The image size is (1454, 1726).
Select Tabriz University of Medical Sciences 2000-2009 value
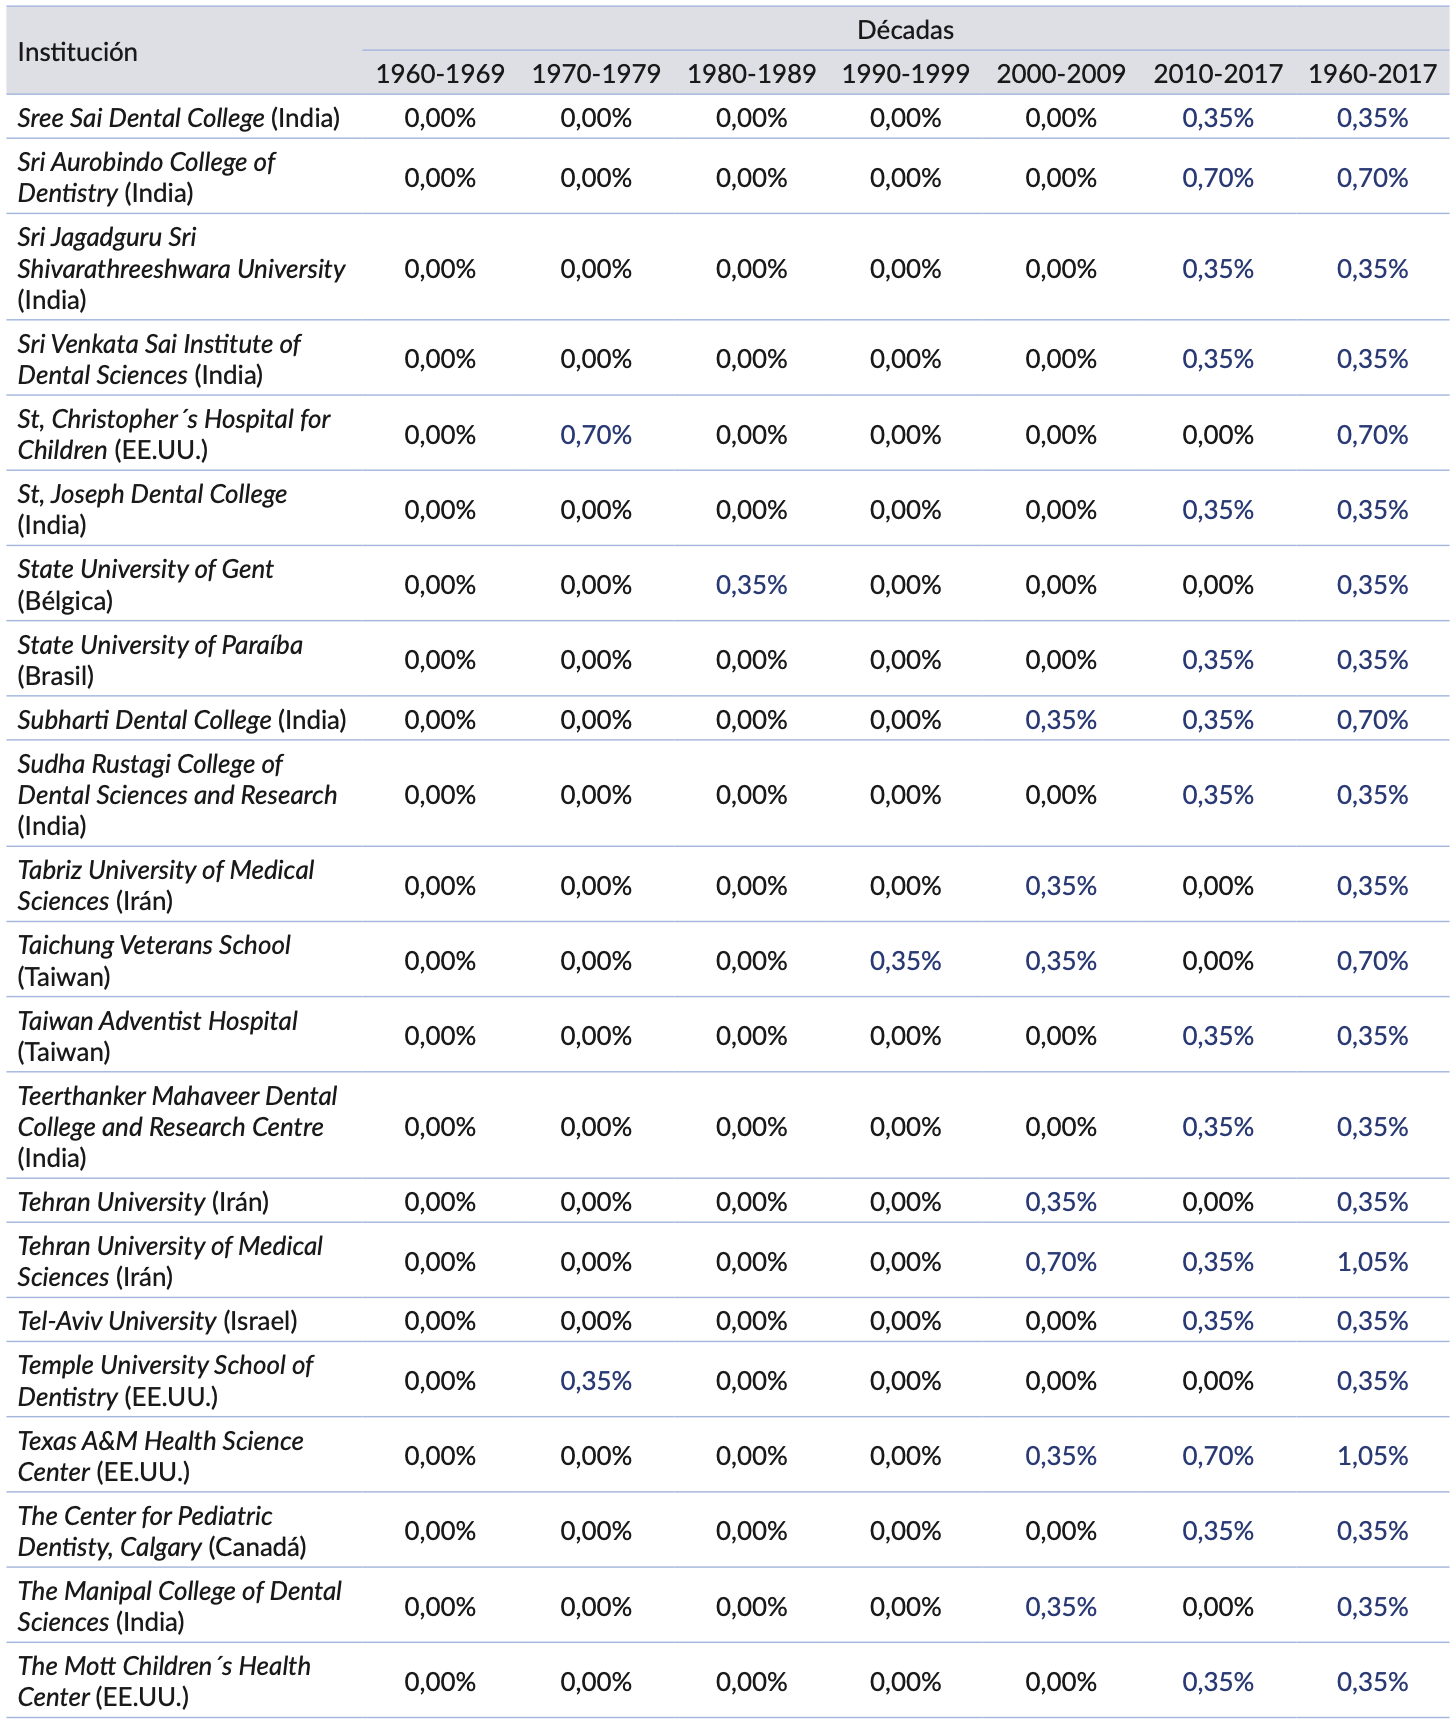[x=1061, y=886]
